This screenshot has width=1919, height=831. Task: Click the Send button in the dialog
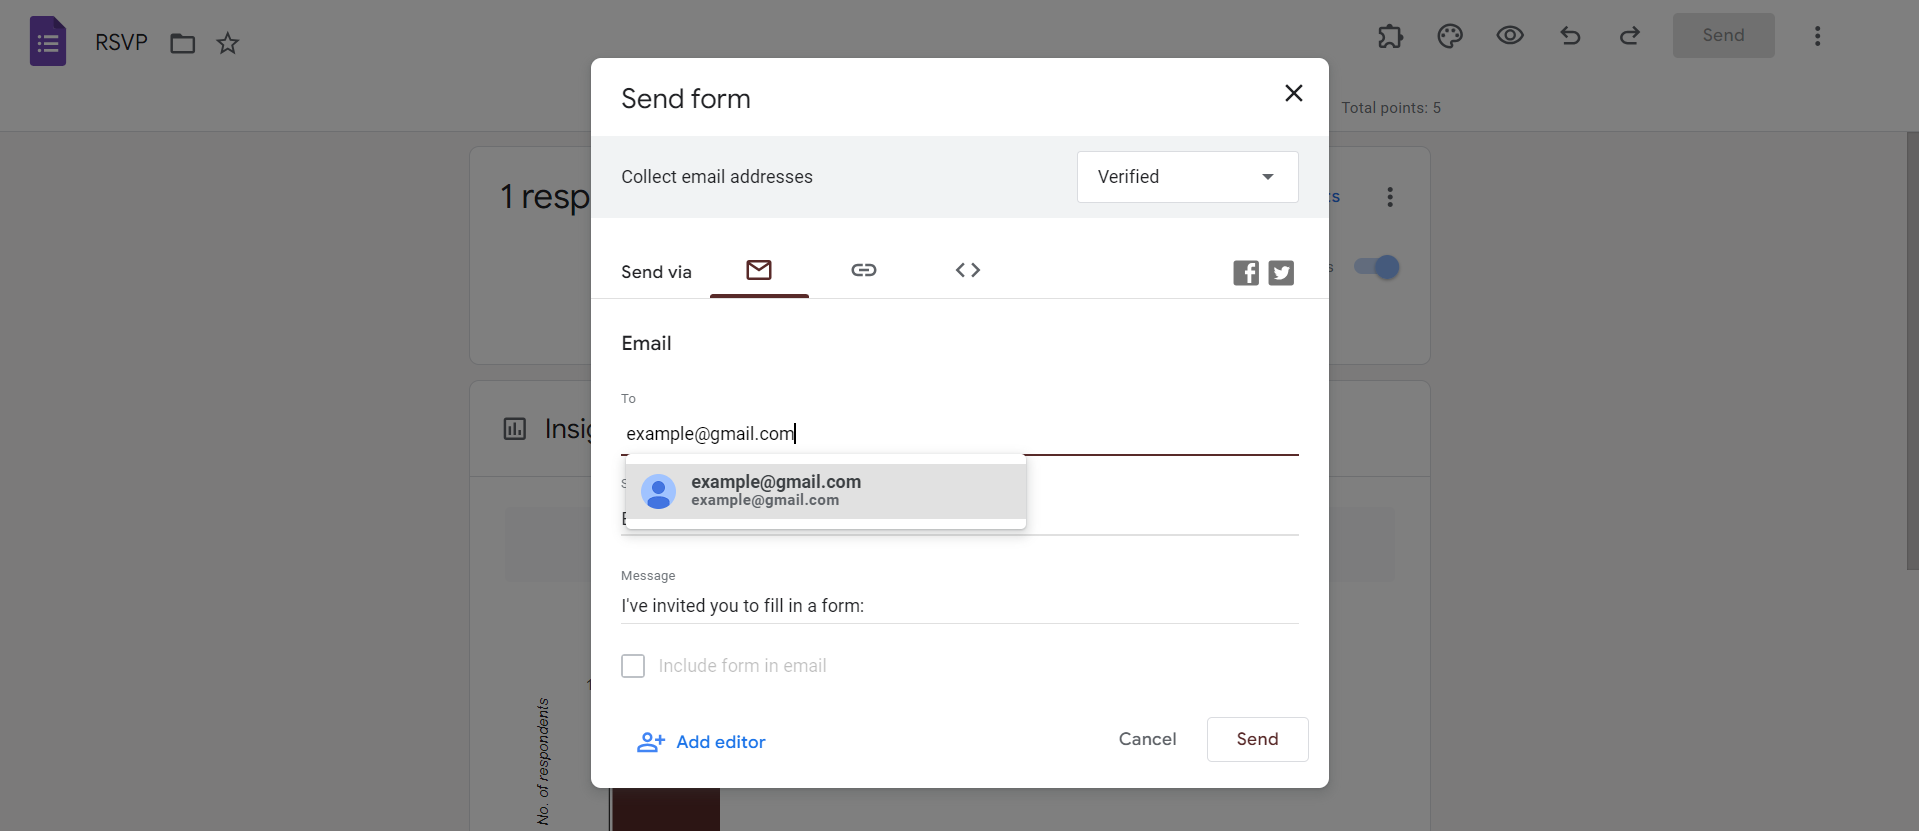(x=1257, y=739)
